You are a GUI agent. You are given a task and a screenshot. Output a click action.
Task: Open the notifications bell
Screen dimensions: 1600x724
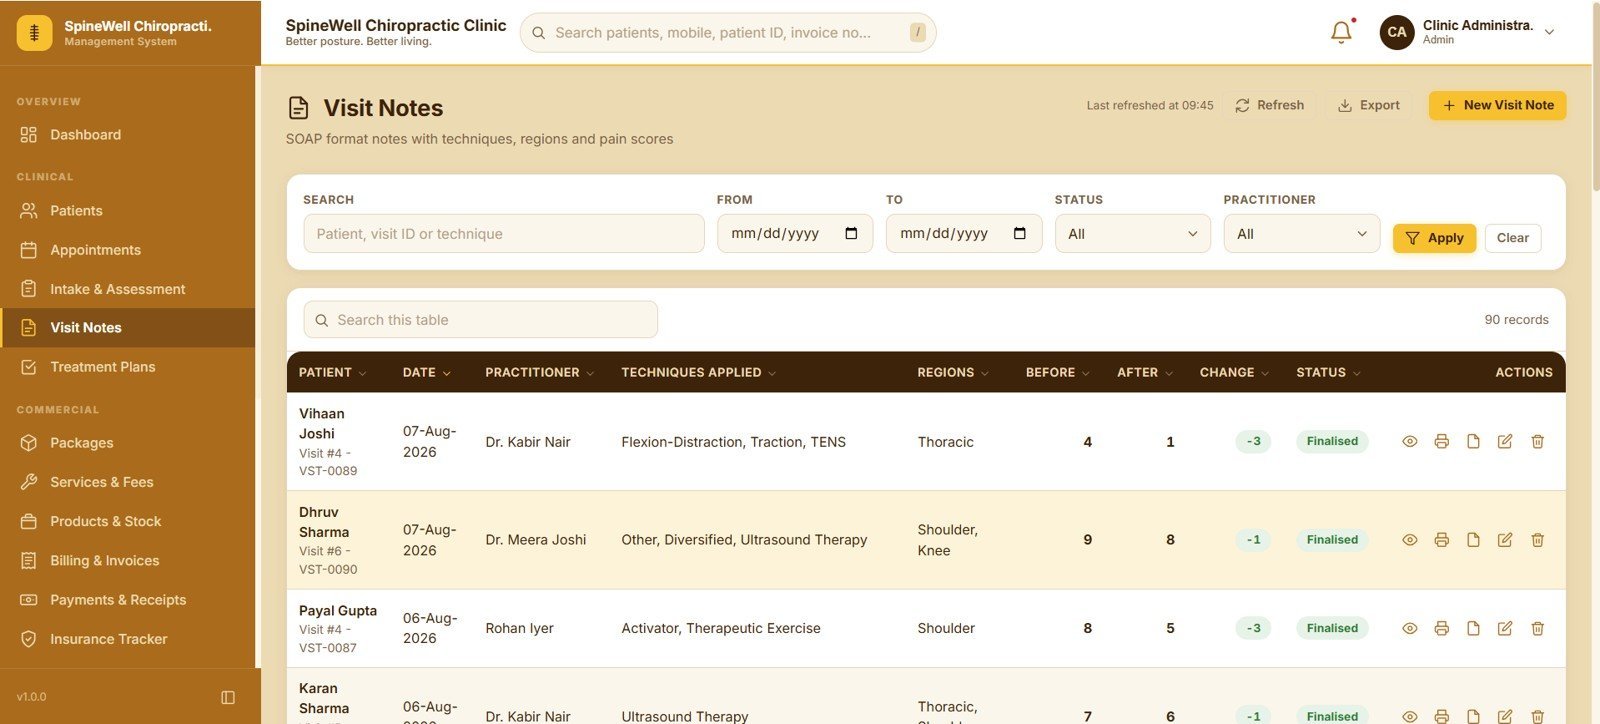(x=1341, y=32)
